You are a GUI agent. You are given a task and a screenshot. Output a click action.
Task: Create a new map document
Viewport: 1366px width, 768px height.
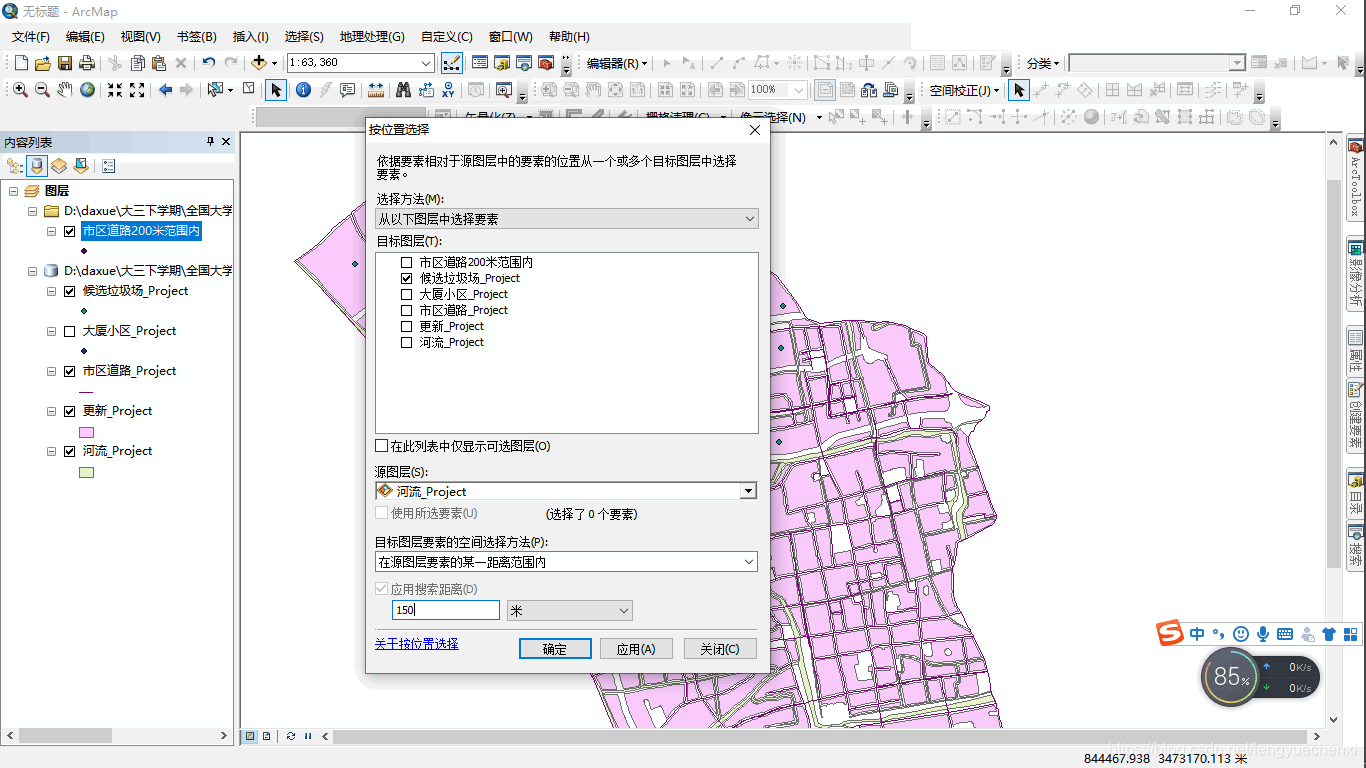(x=21, y=63)
